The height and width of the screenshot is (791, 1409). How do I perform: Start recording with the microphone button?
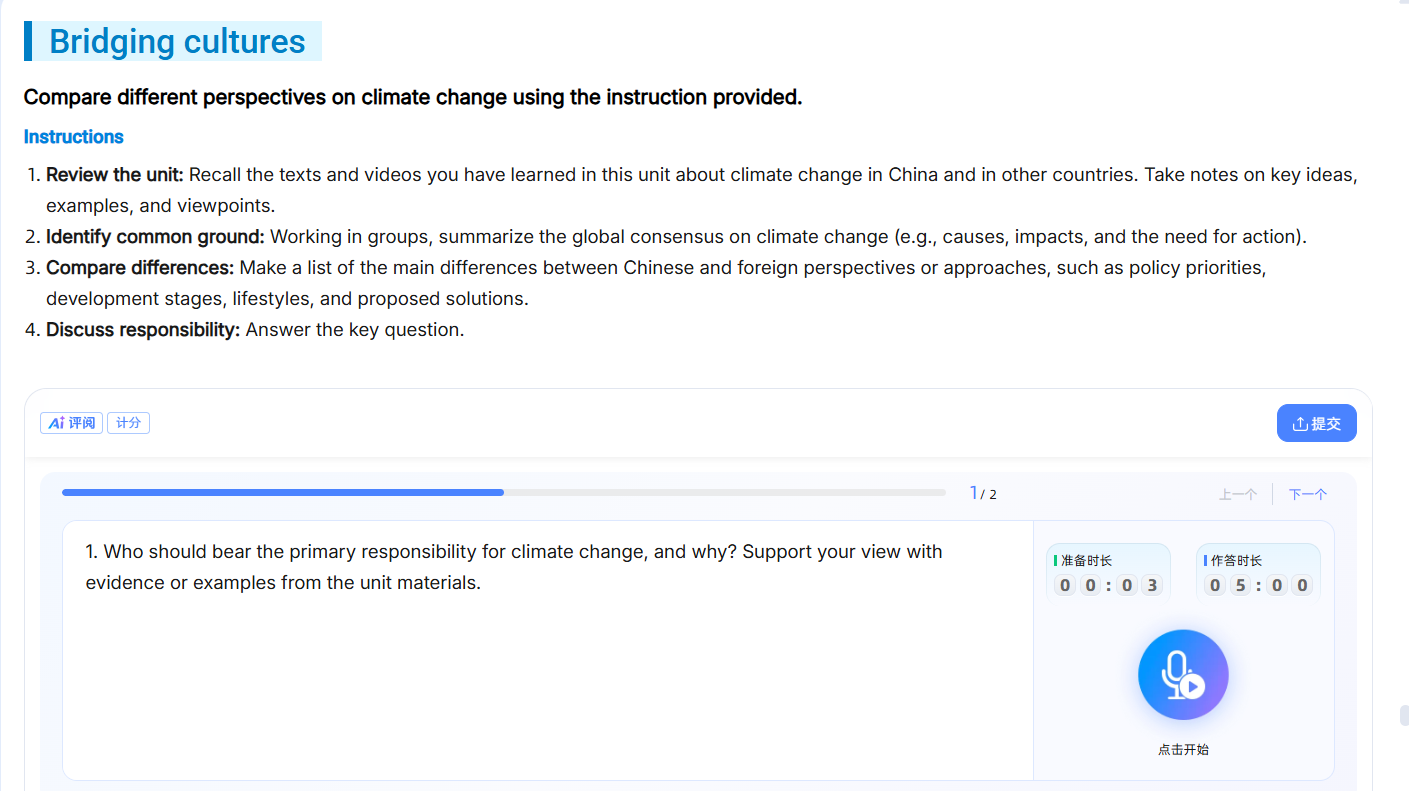pos(1183,675)
